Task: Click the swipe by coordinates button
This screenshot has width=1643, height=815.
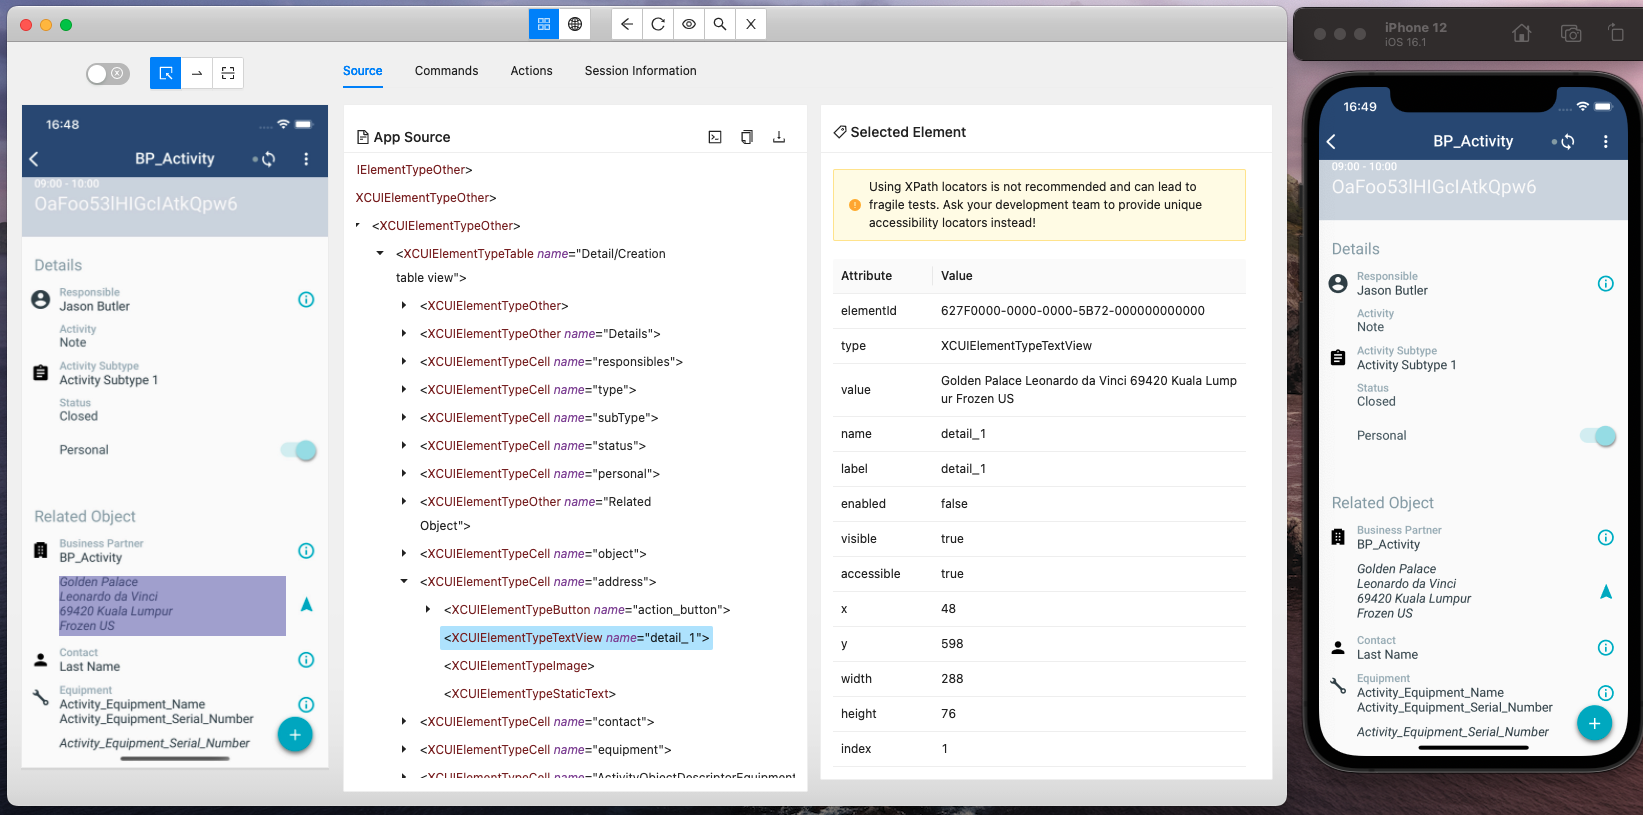Action: click(197, 73)
